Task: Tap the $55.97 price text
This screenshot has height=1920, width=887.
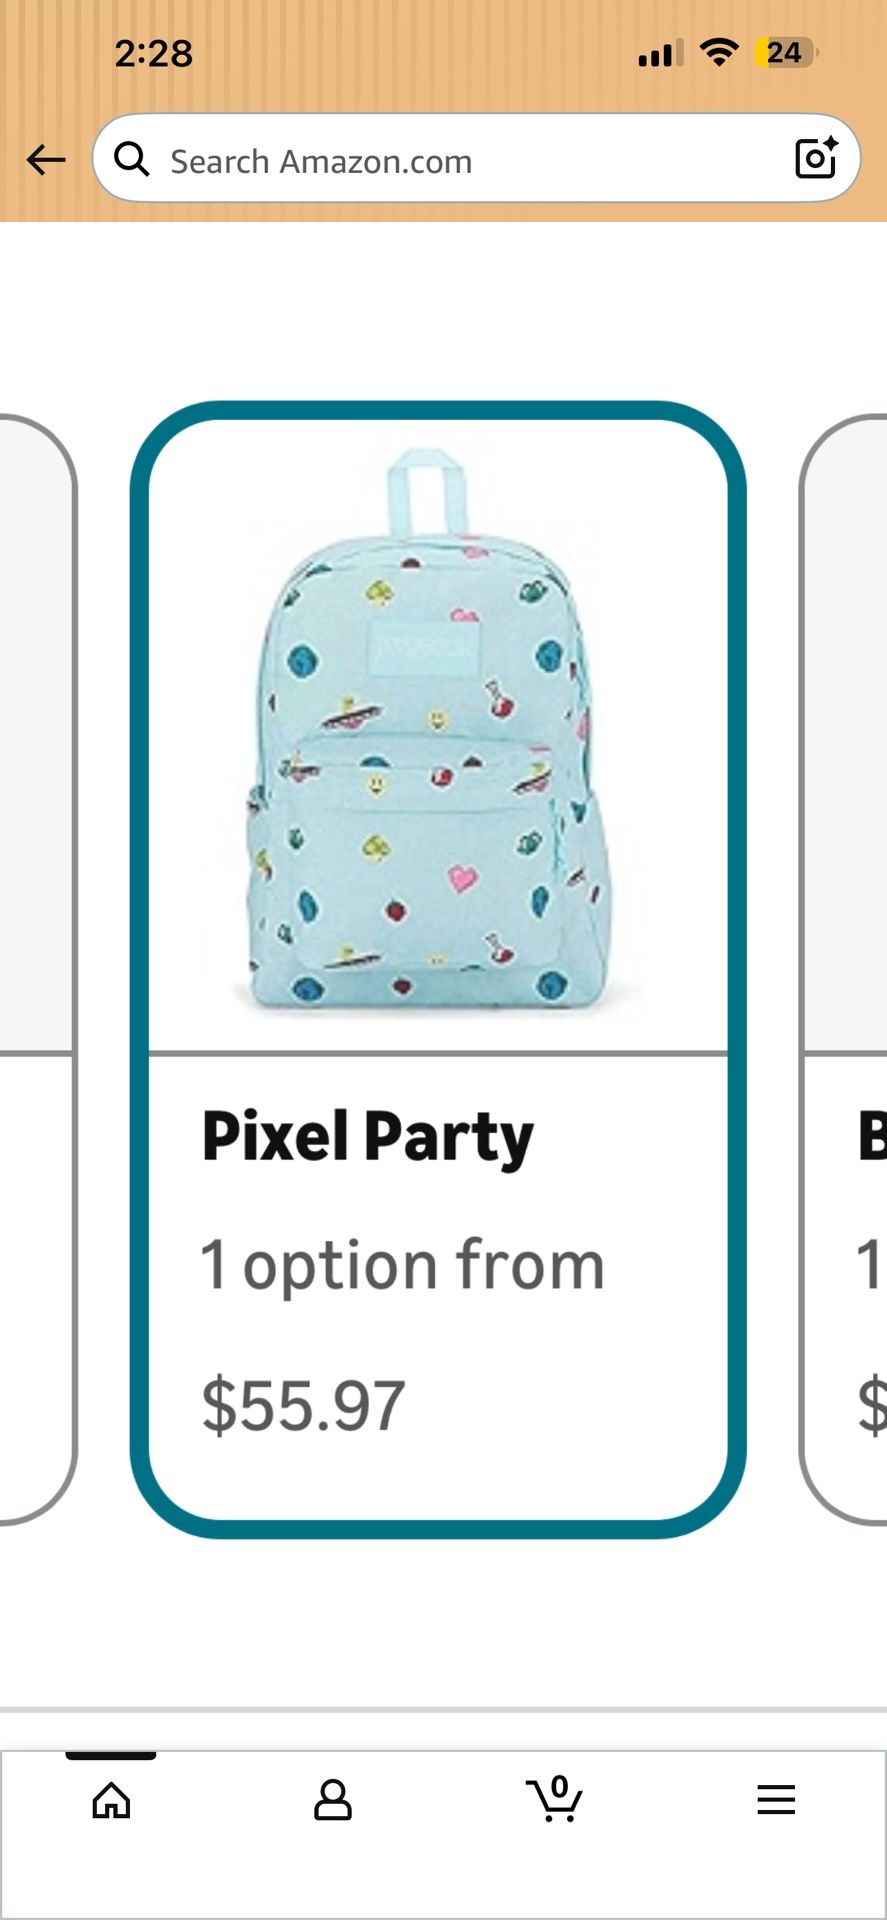Action: pyautogui.click(x=304, y=1405)
